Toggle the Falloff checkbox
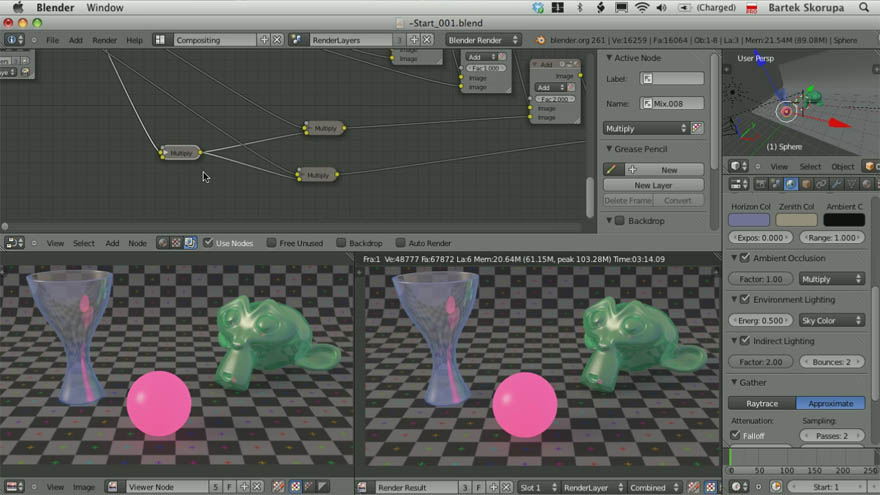Screen dimensions: 880x495 click(x=735, y=435)
